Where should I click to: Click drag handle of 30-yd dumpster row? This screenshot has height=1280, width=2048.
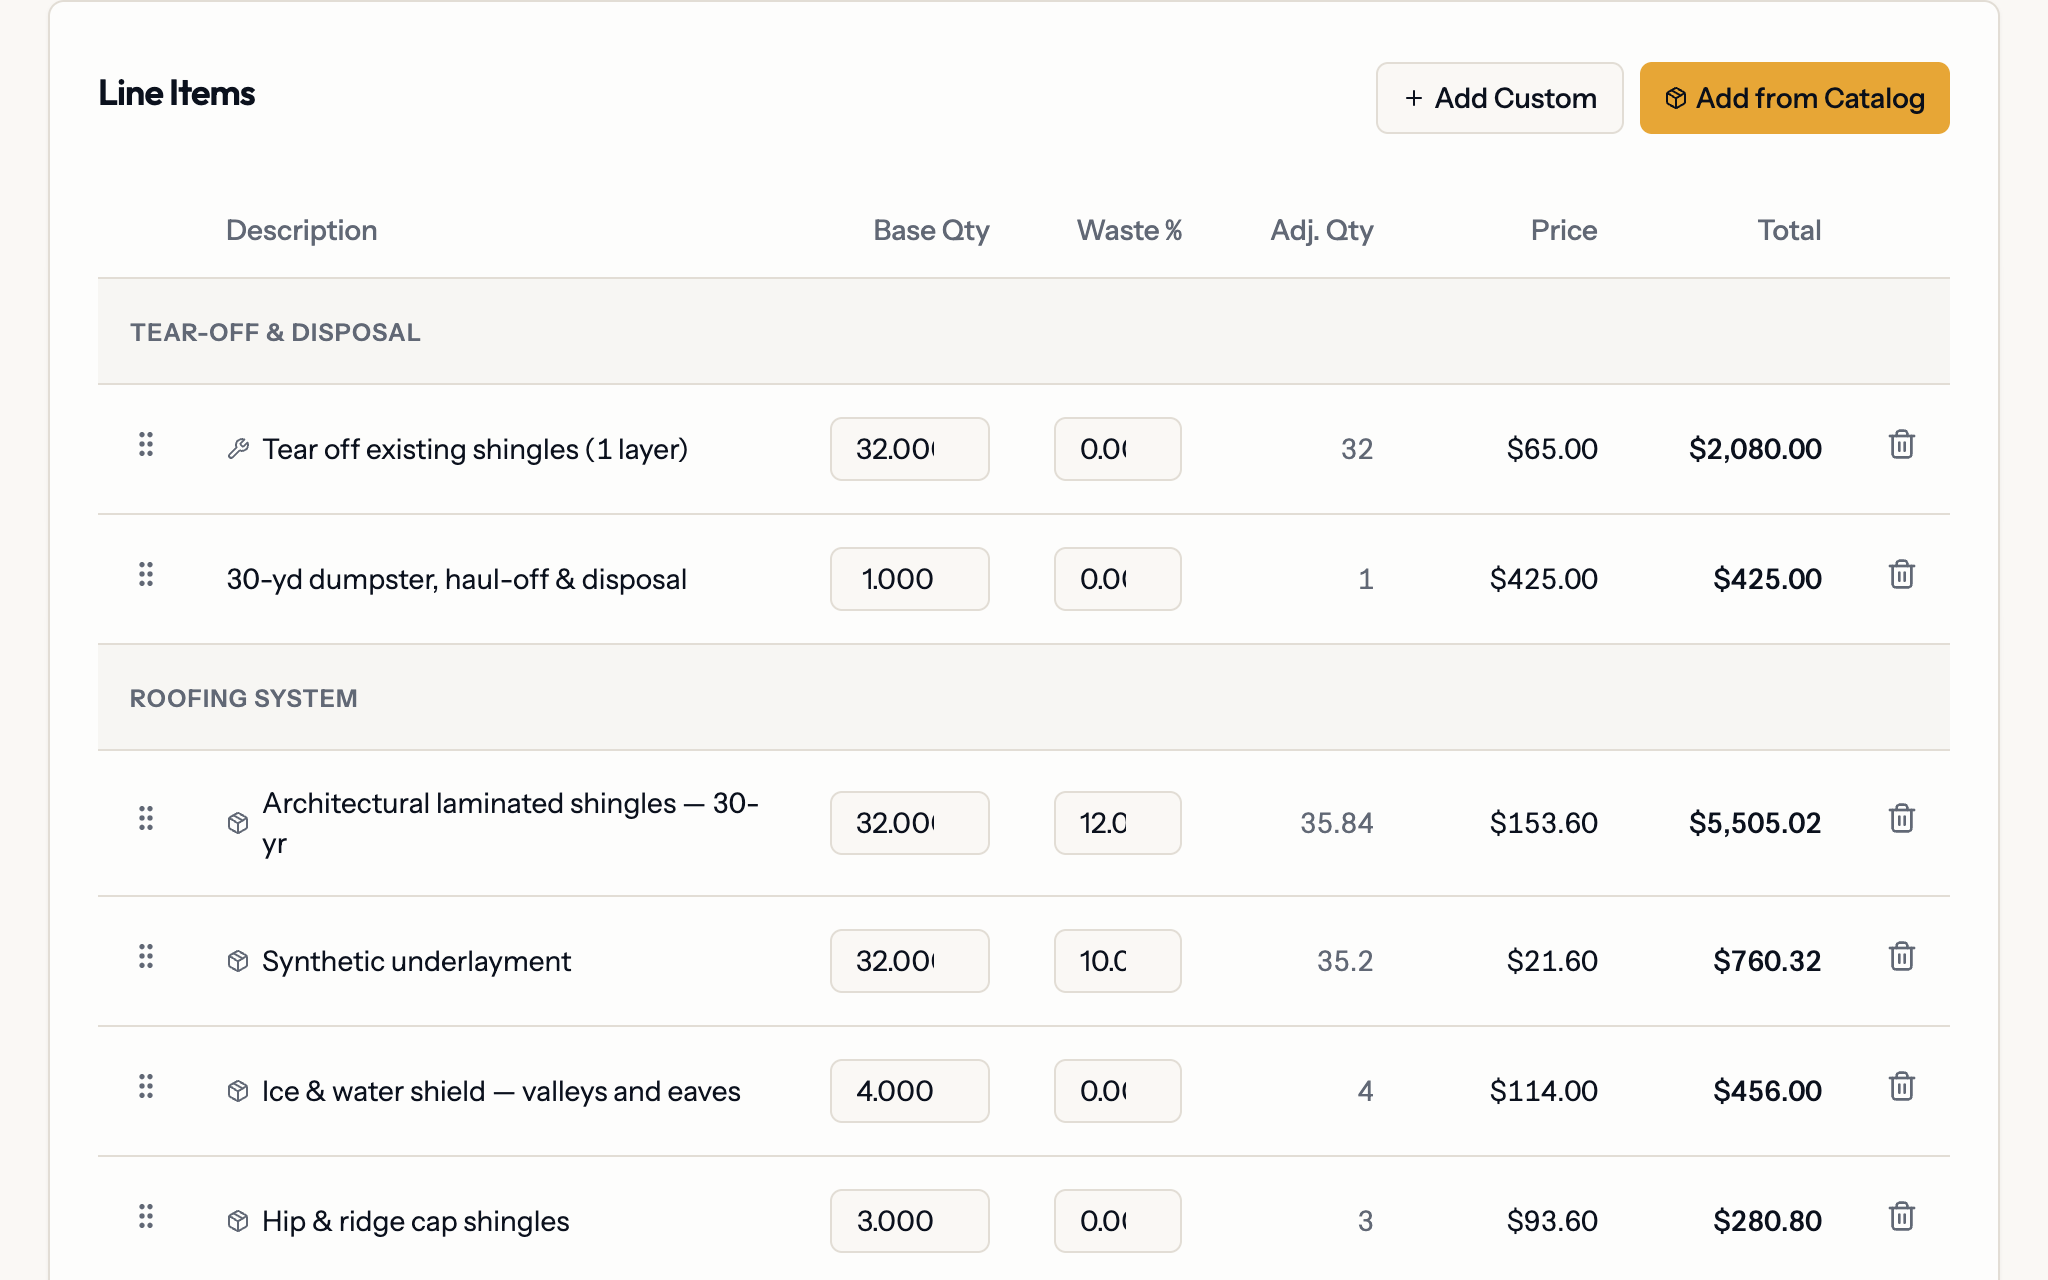pyautogui.click(x=146, y=575)
